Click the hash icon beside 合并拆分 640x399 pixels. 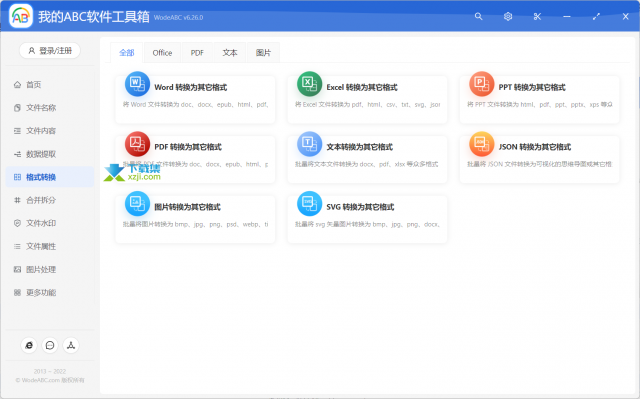pyautogui.click(x=17, y=200)
